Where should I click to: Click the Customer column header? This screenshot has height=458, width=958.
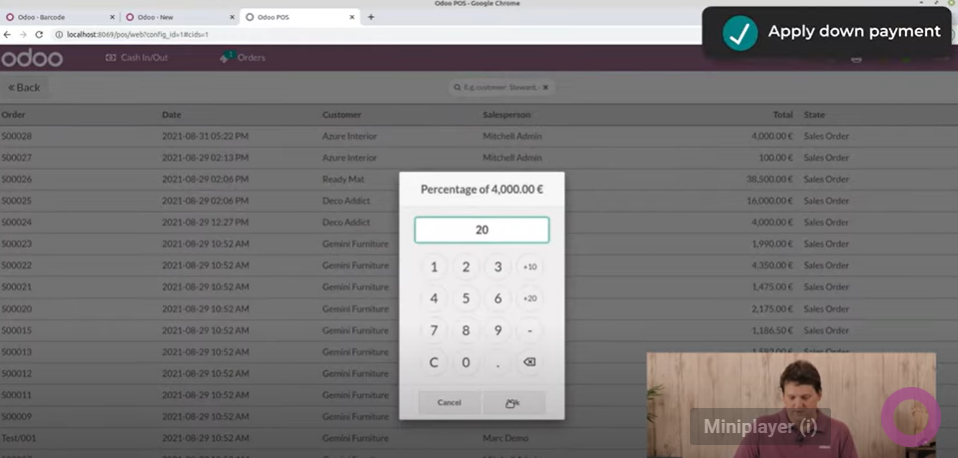(x=342, y=115)
